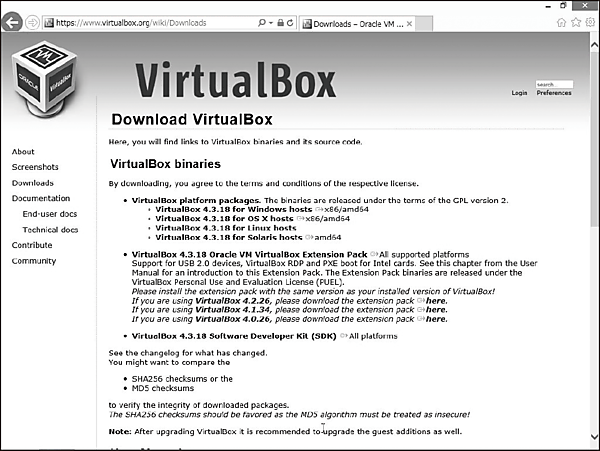The width and height of the screenshot is (600, 451).
Task: Open the MD5 checksums link
Action: (163, 388)
